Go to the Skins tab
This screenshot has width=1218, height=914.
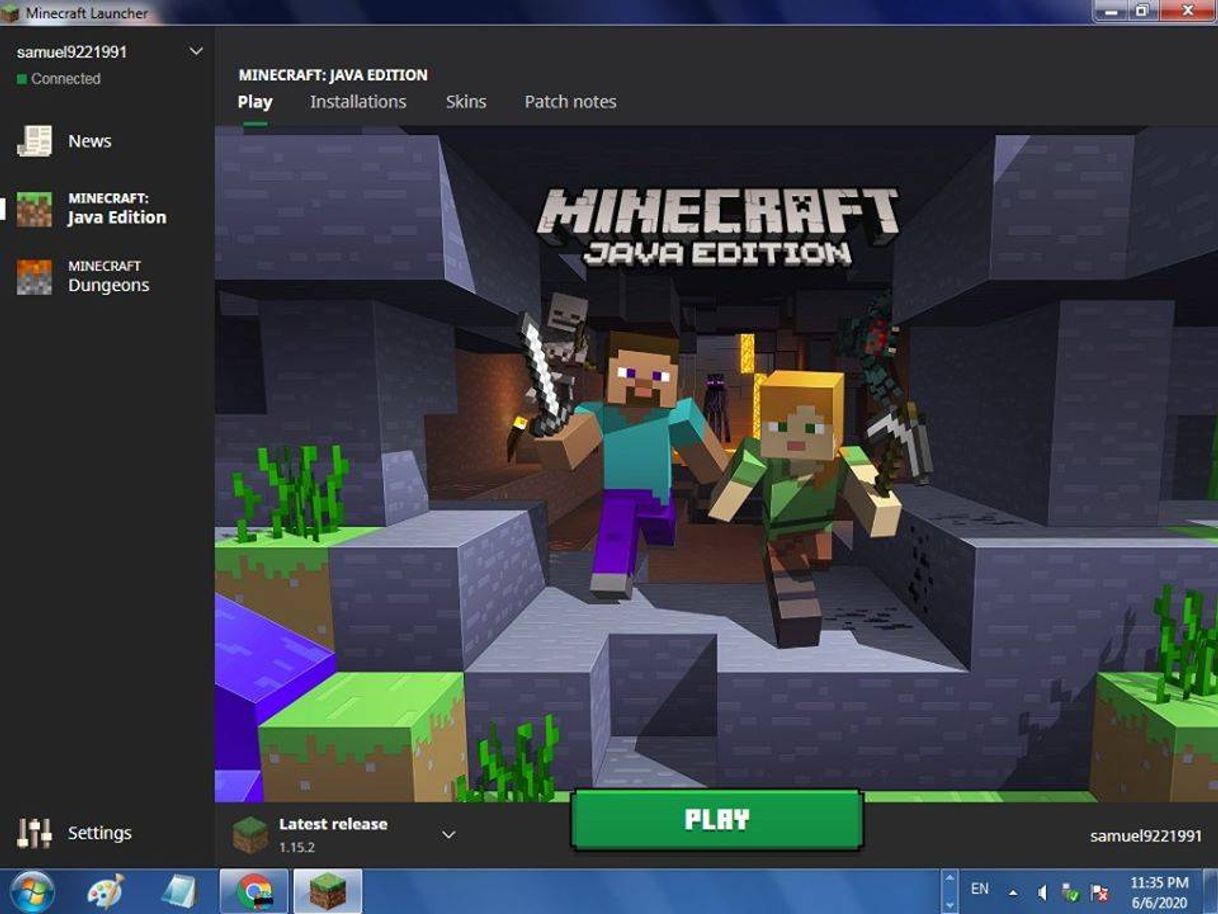point(466,102)
